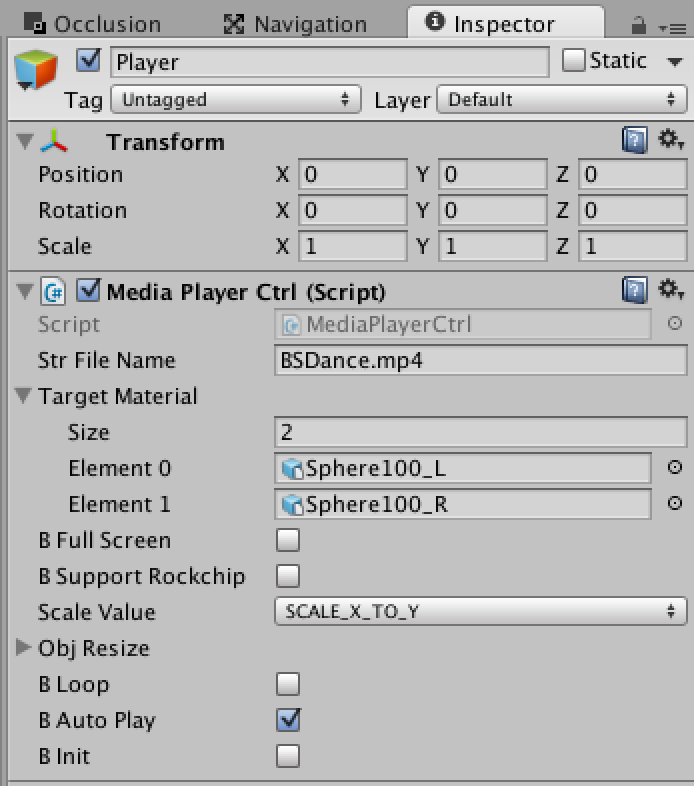The width and height of the screenshot is (694, 786).
Task: Open the Tag dropdown Untagged
Action: click(236, 99)
